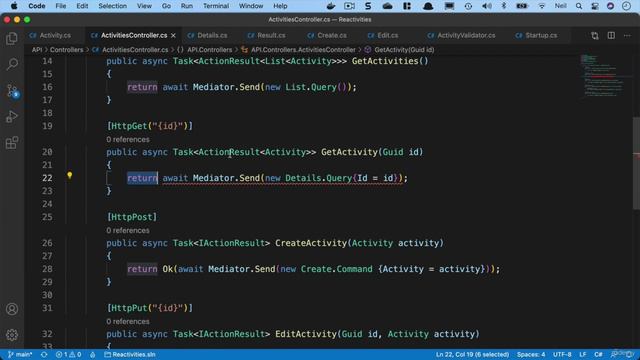Click the editor vertical scrollbar
The width and height of the screenshot is (640, 360).
click(636, 163)
